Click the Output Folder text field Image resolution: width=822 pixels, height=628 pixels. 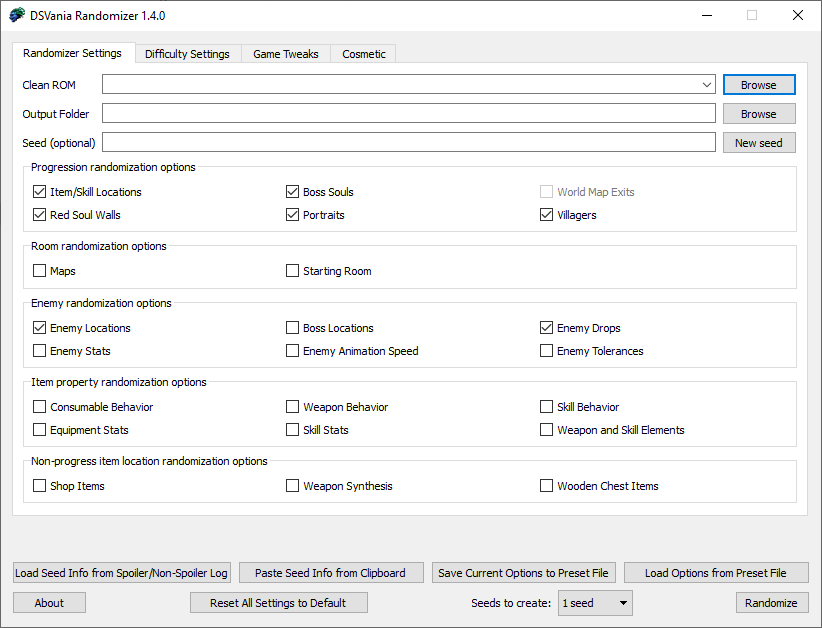[x=408, y=114]
